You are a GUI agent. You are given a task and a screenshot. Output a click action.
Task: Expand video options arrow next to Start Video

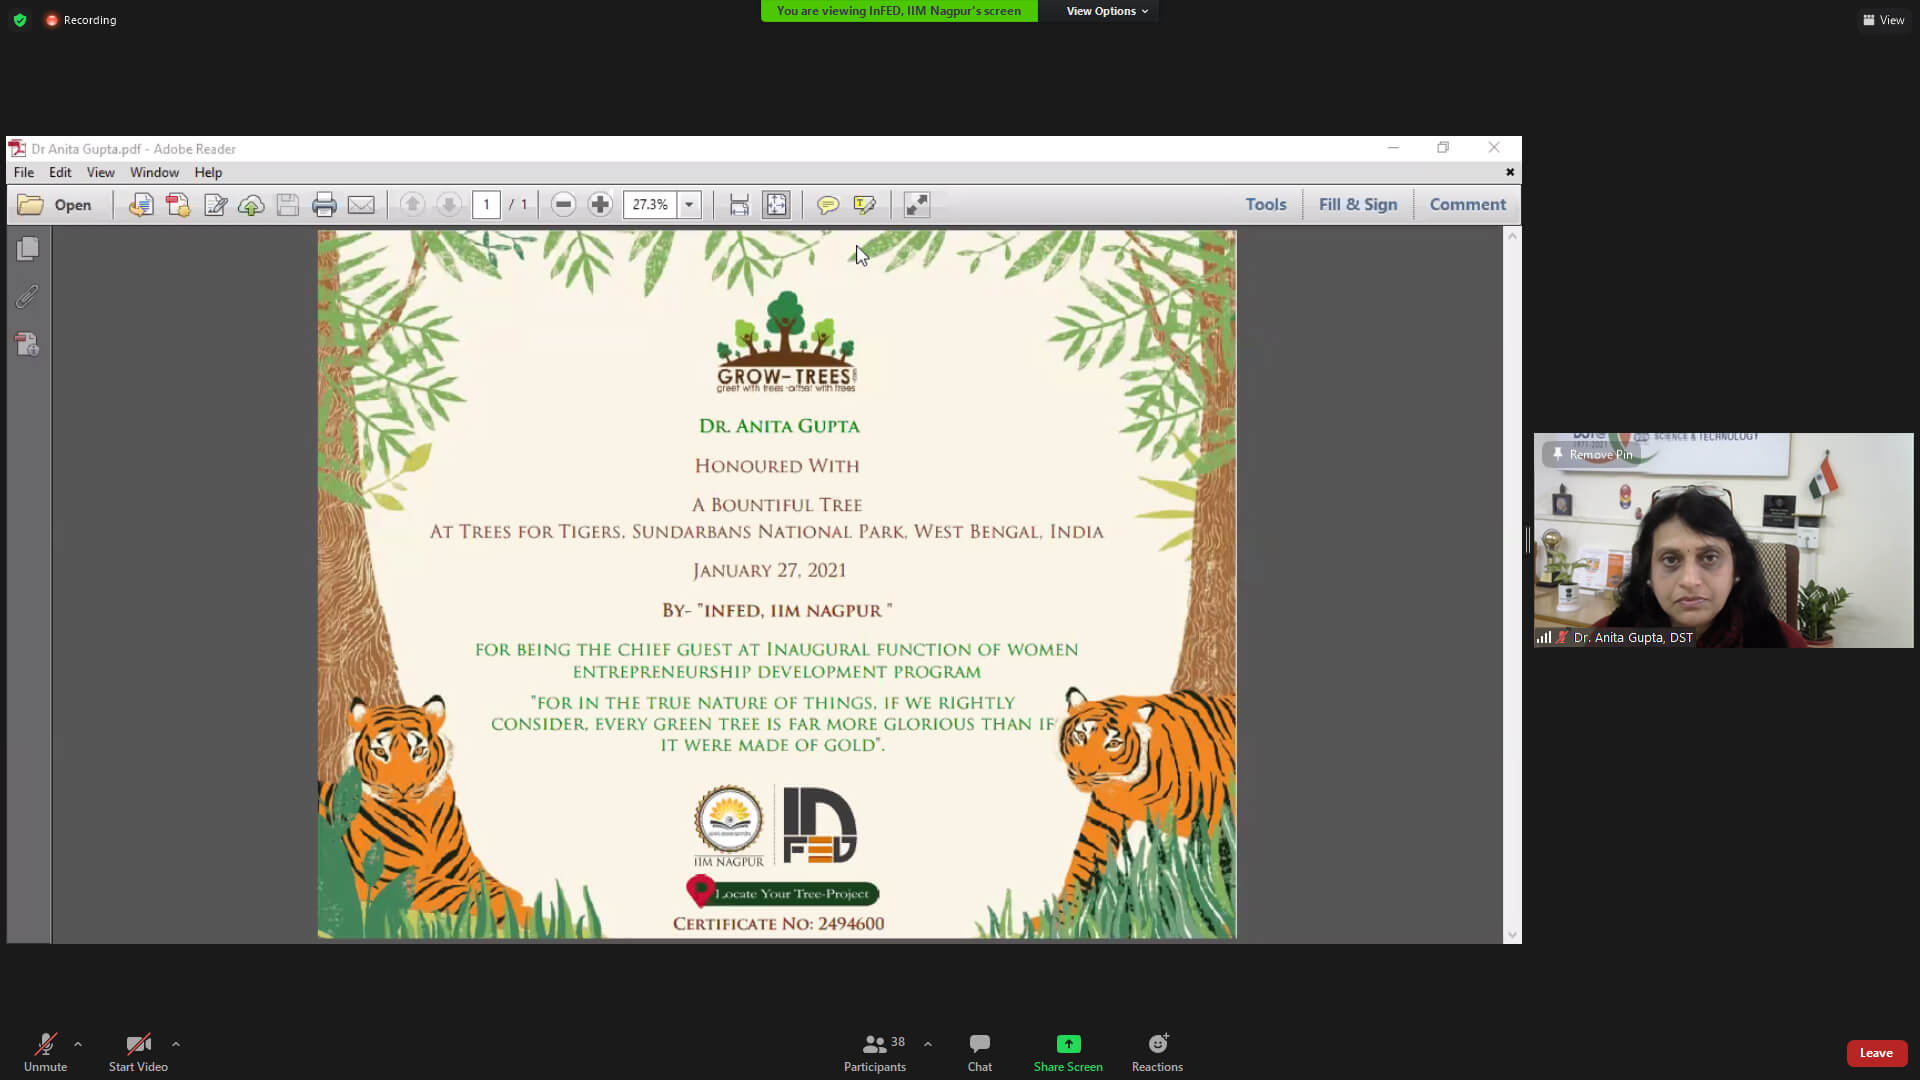[x=176, y=1044]
